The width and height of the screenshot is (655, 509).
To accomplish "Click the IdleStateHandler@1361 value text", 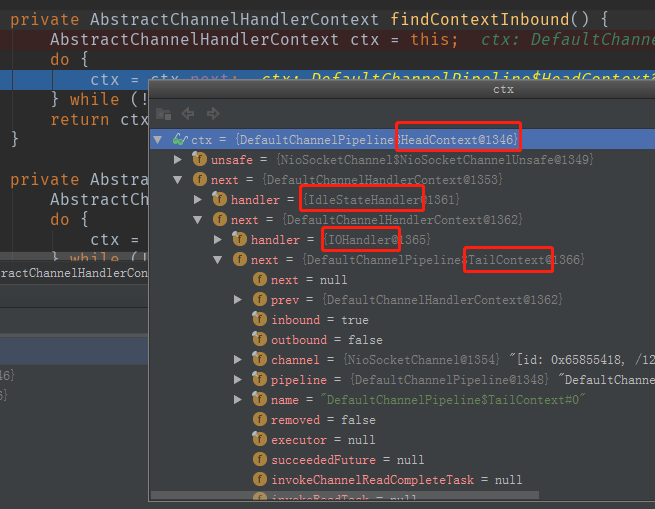I will (x=381, y=200).
